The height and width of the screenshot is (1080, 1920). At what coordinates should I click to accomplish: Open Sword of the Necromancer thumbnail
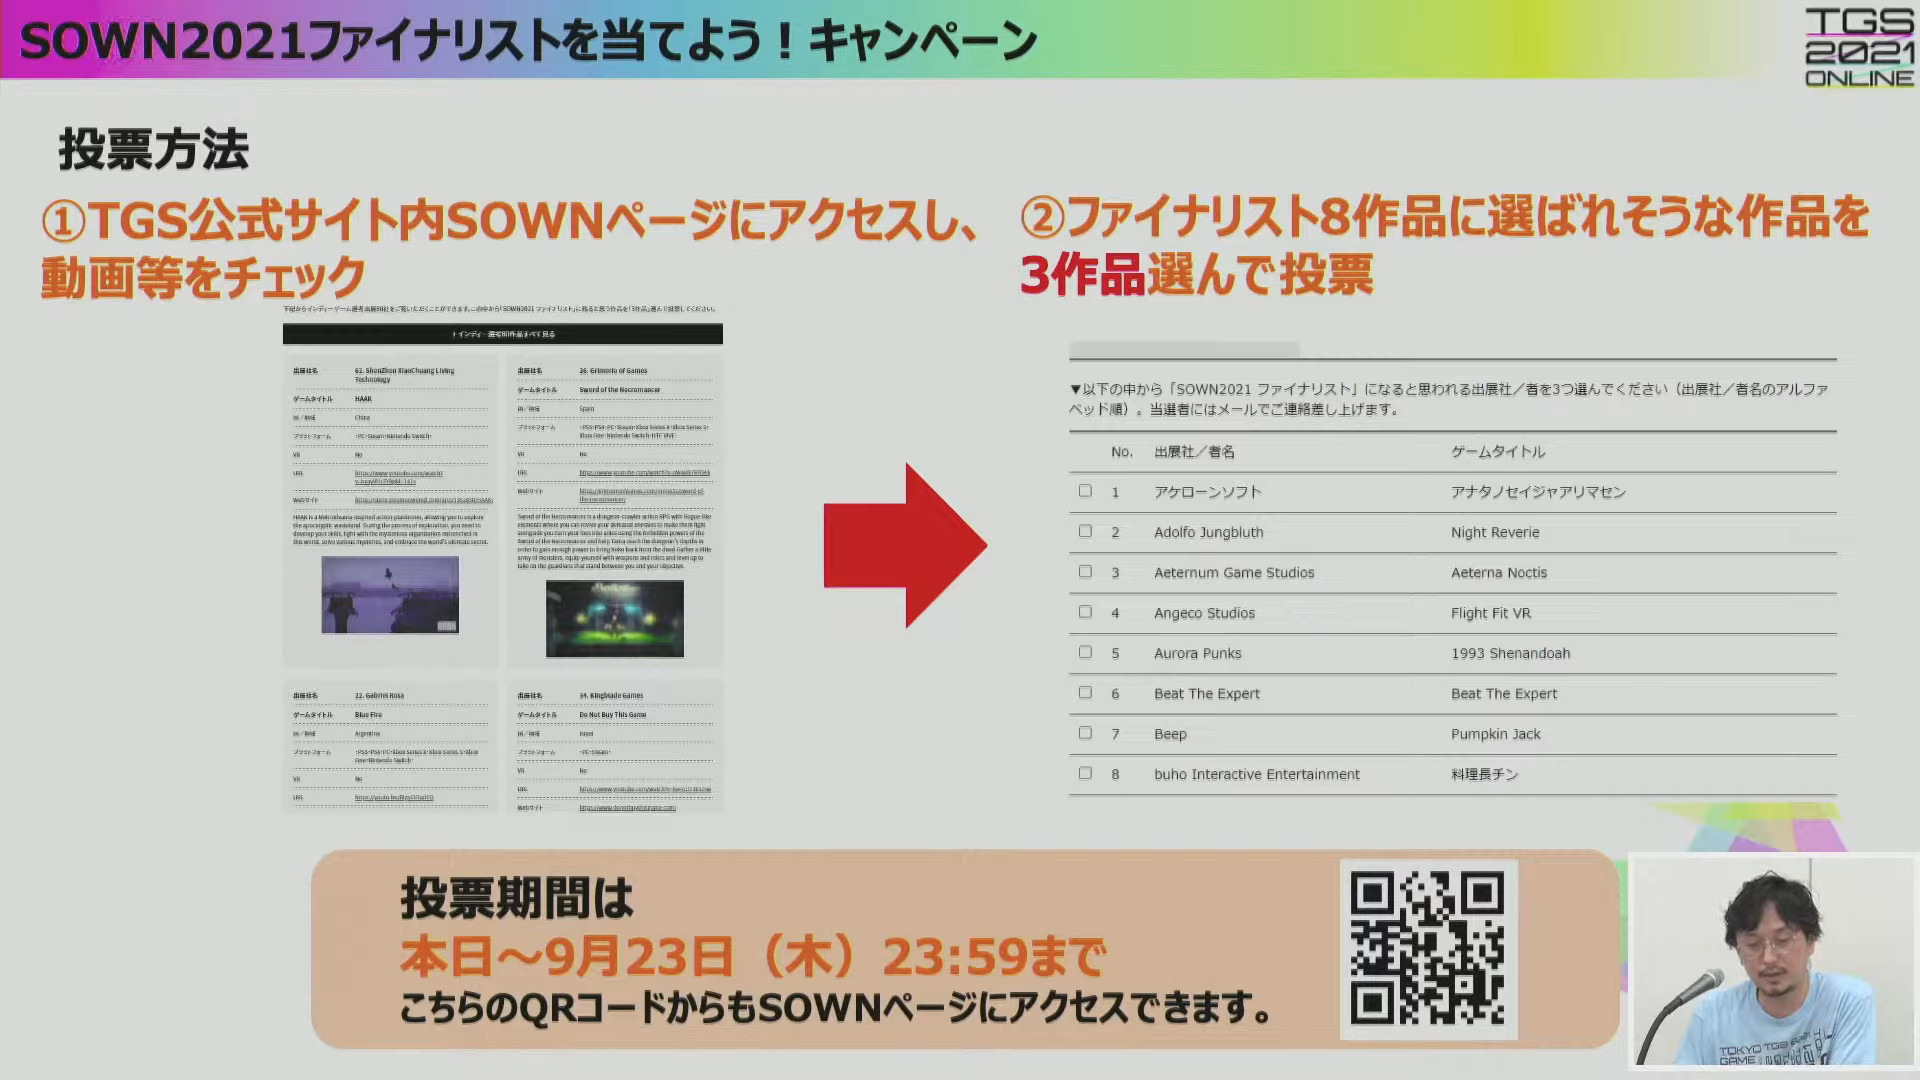pyautogui.click(x=614, y=618)
